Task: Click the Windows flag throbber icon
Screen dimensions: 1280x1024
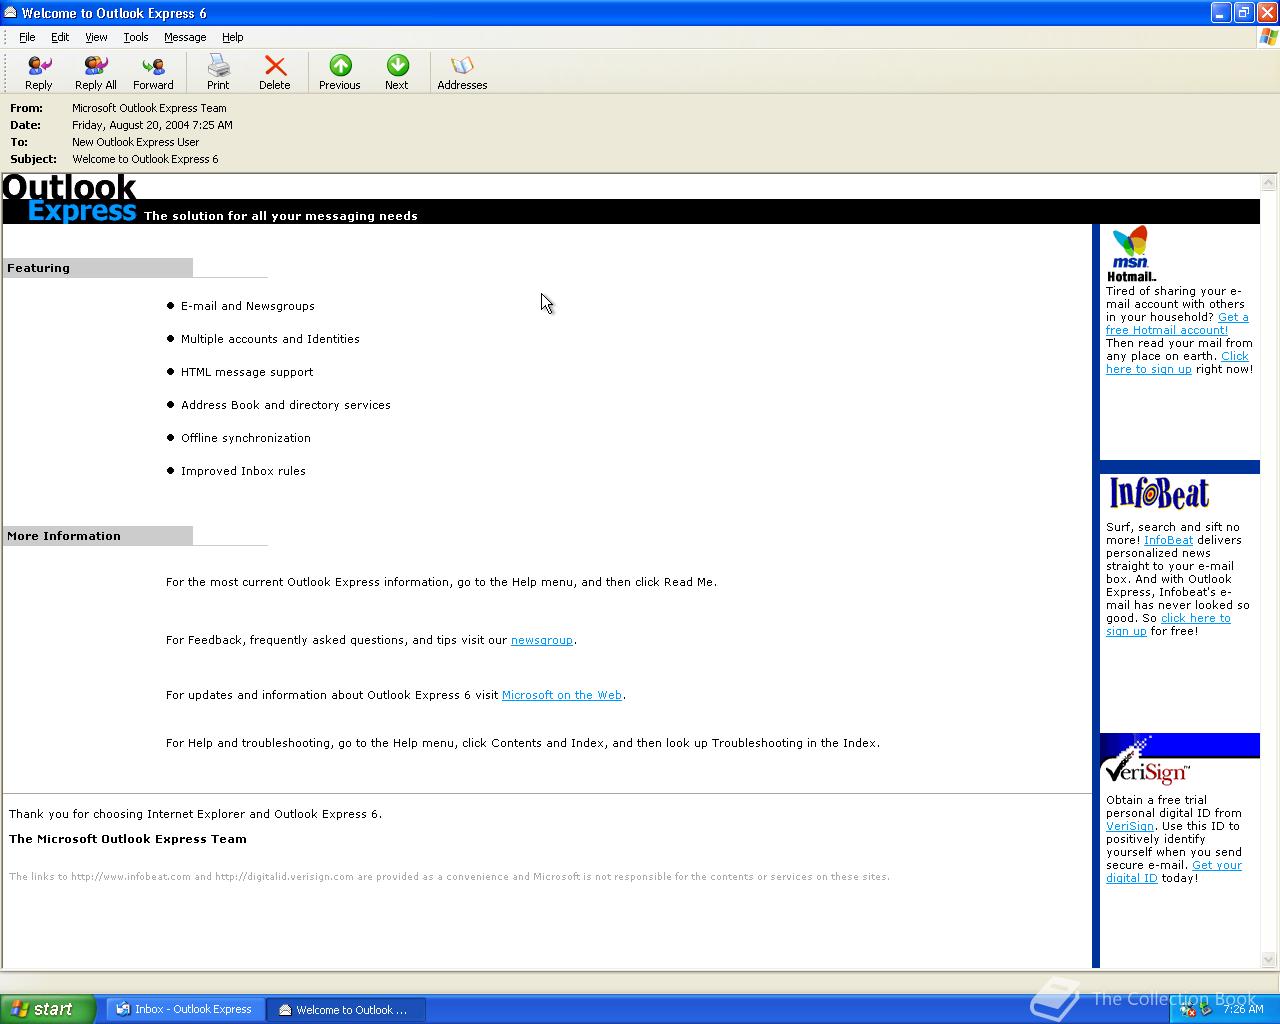Action: 1268,37
